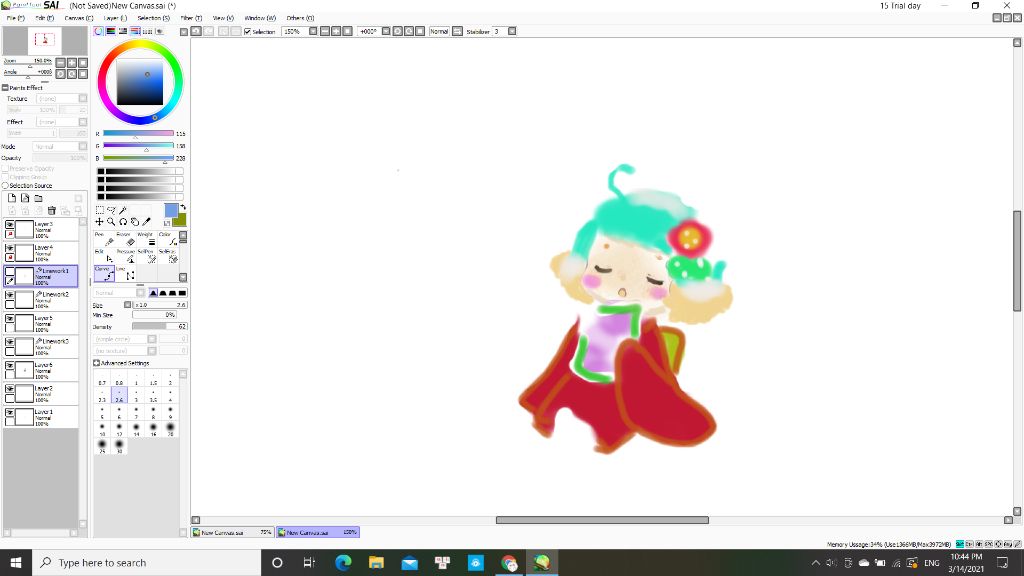Viewport: 1024px width, 576px height.
Task: Create a new normal layer
Action: 12,198
